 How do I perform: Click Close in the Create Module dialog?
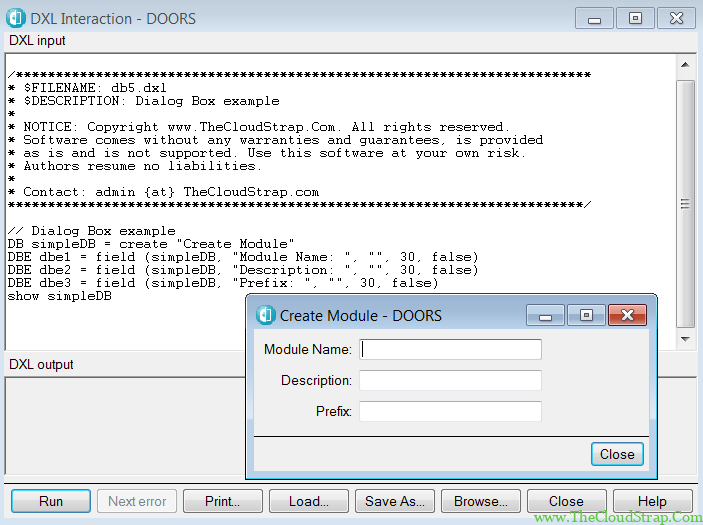tap(617, 454)
